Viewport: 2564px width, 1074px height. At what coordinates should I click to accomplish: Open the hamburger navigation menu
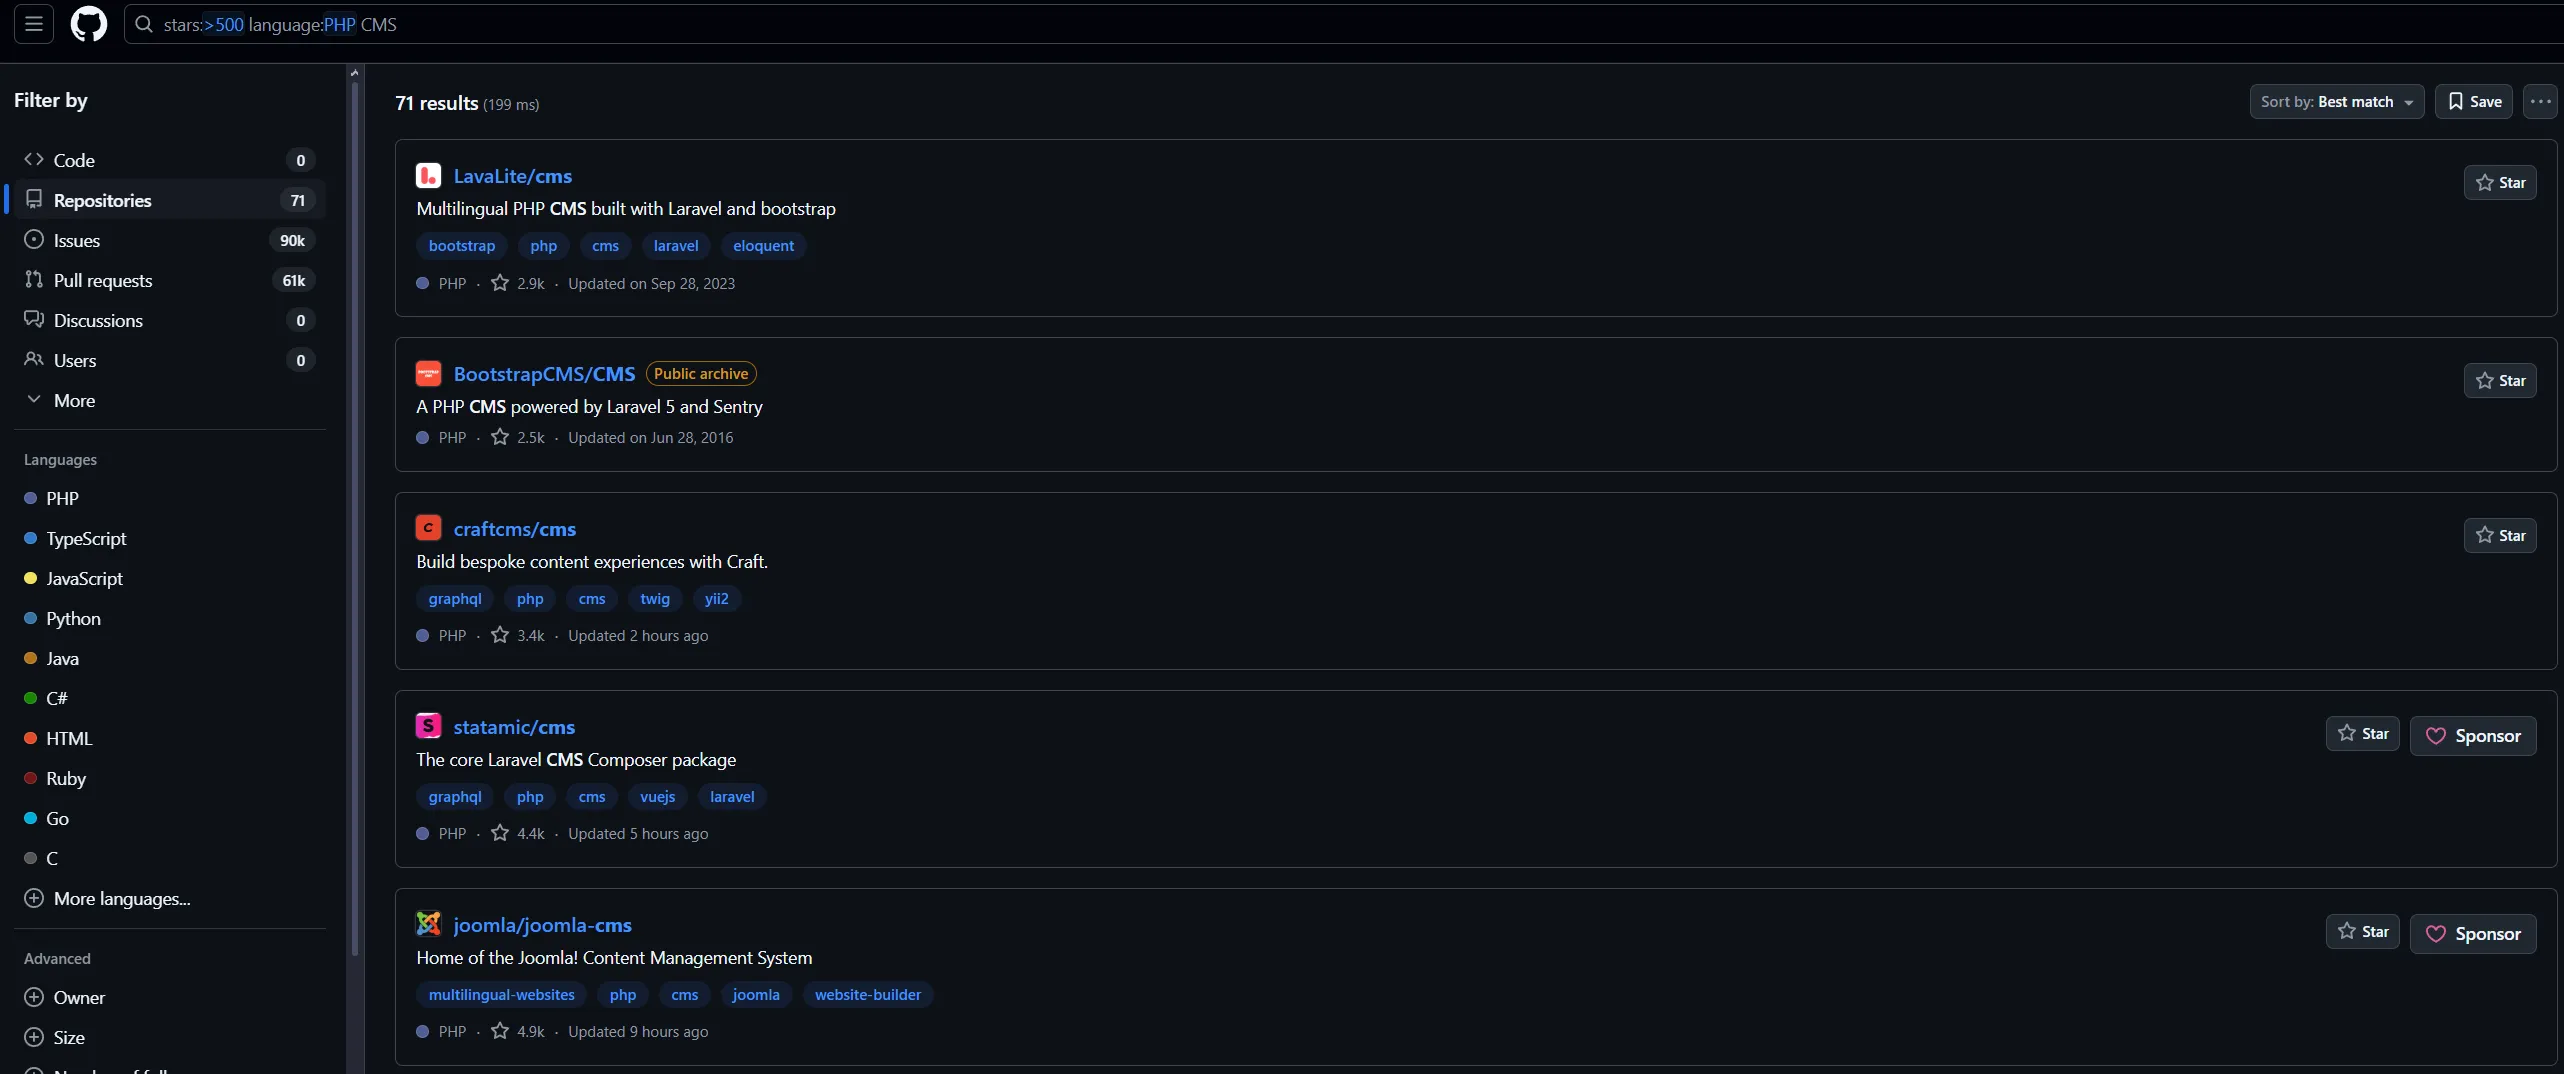coord(34,24)
